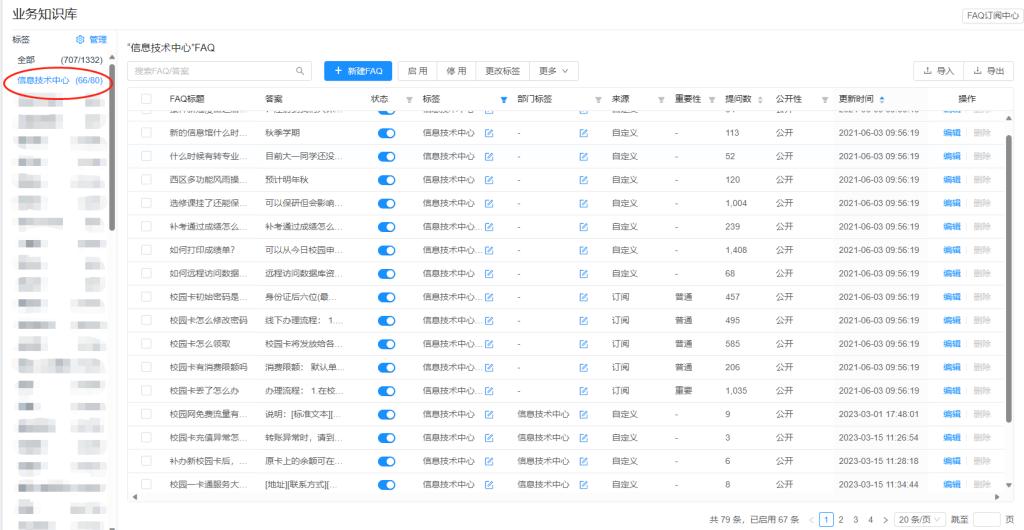Toggle status switch for 校园卡怎么修改密码

point(385,320)
